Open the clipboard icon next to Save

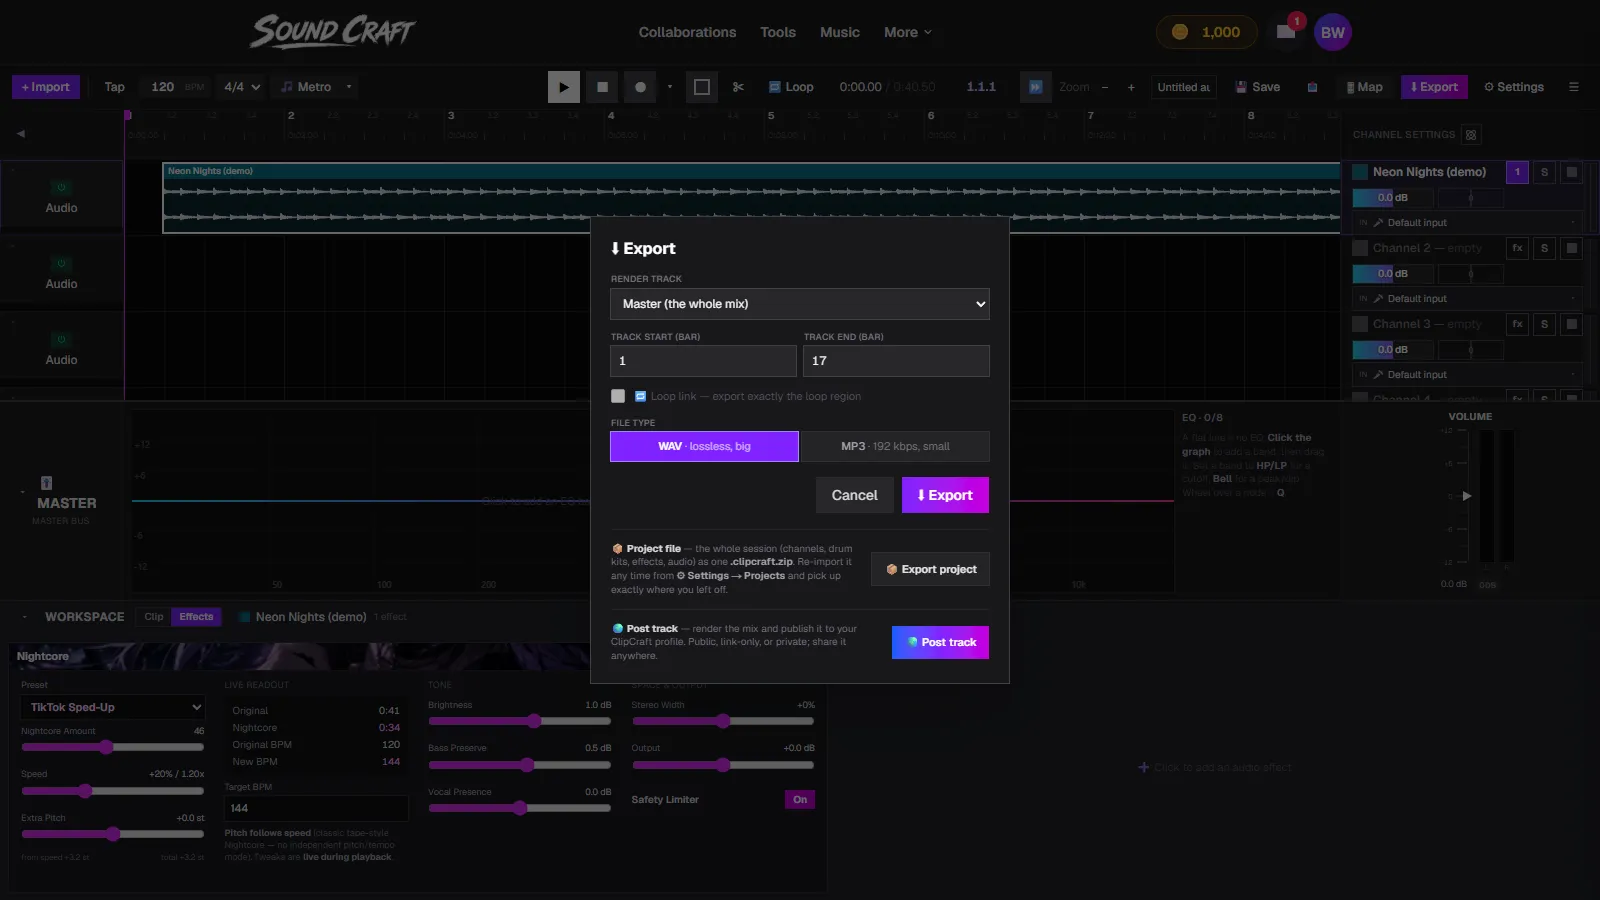pyautogui.click(x=1312, y=87)
